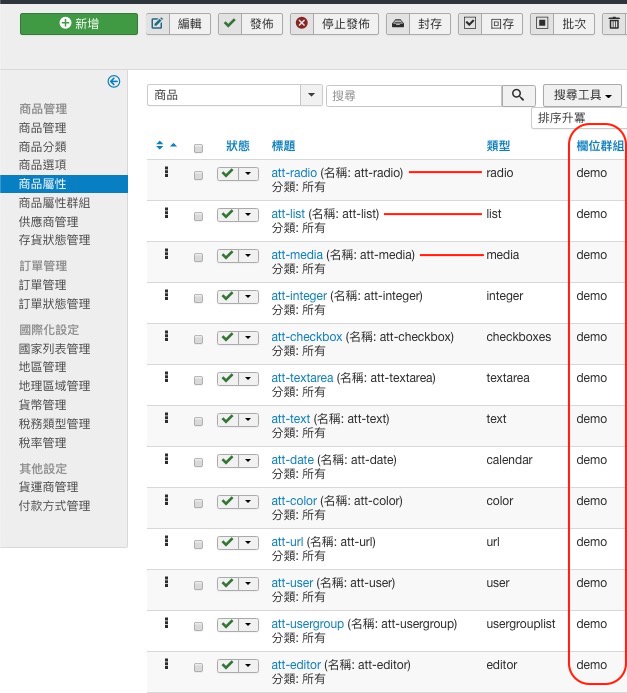Viewport: 627px width, 693px height.
Task: Click the magnifier search icon button
Action: point(517,95)
